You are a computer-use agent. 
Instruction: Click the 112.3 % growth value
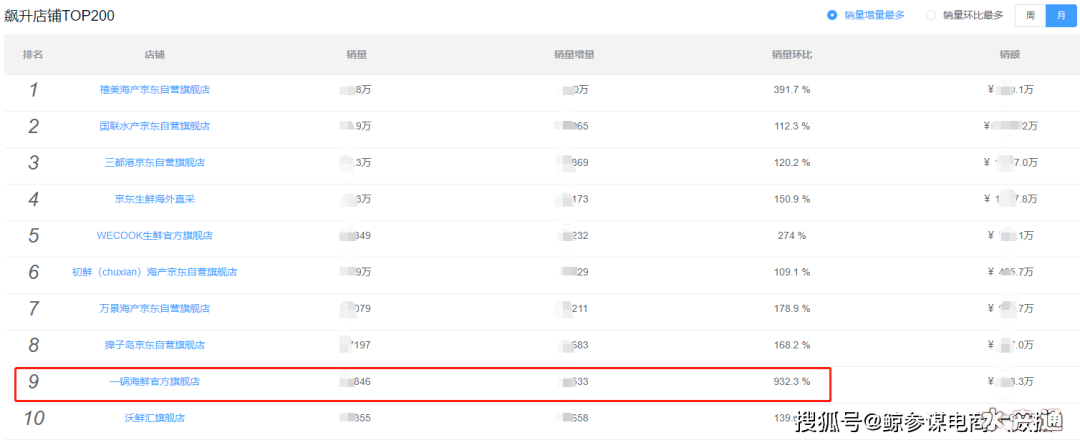pos(792,126)
